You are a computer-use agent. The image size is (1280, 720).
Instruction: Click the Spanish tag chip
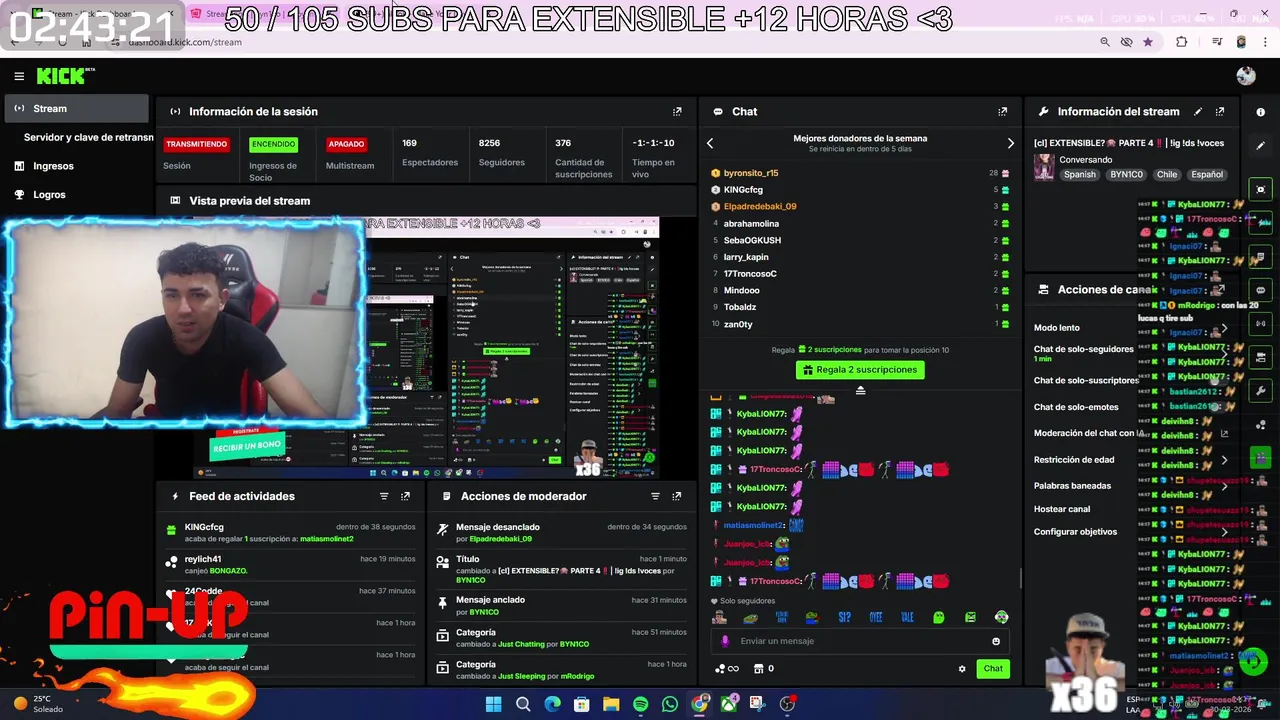click(1080, 174)
